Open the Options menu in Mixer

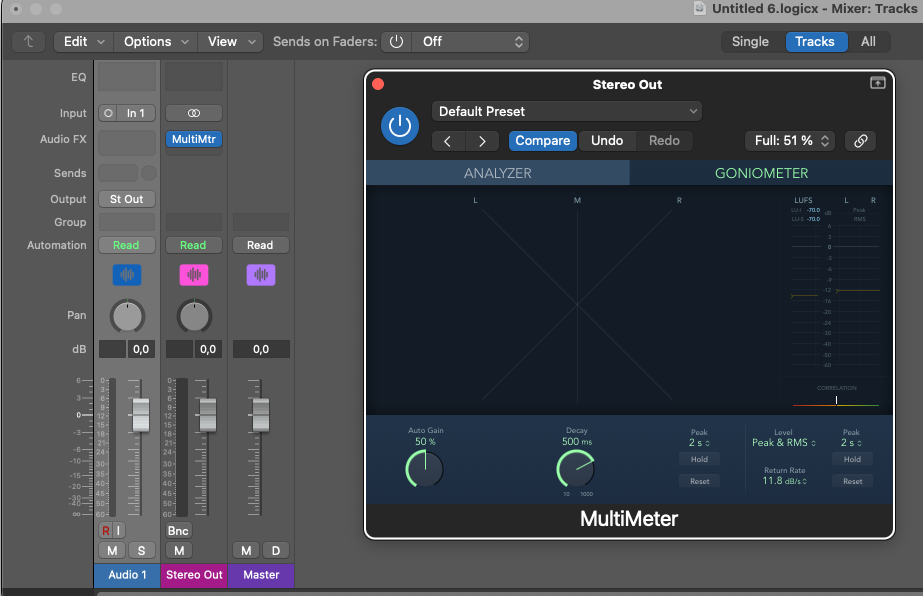point(155,42)
